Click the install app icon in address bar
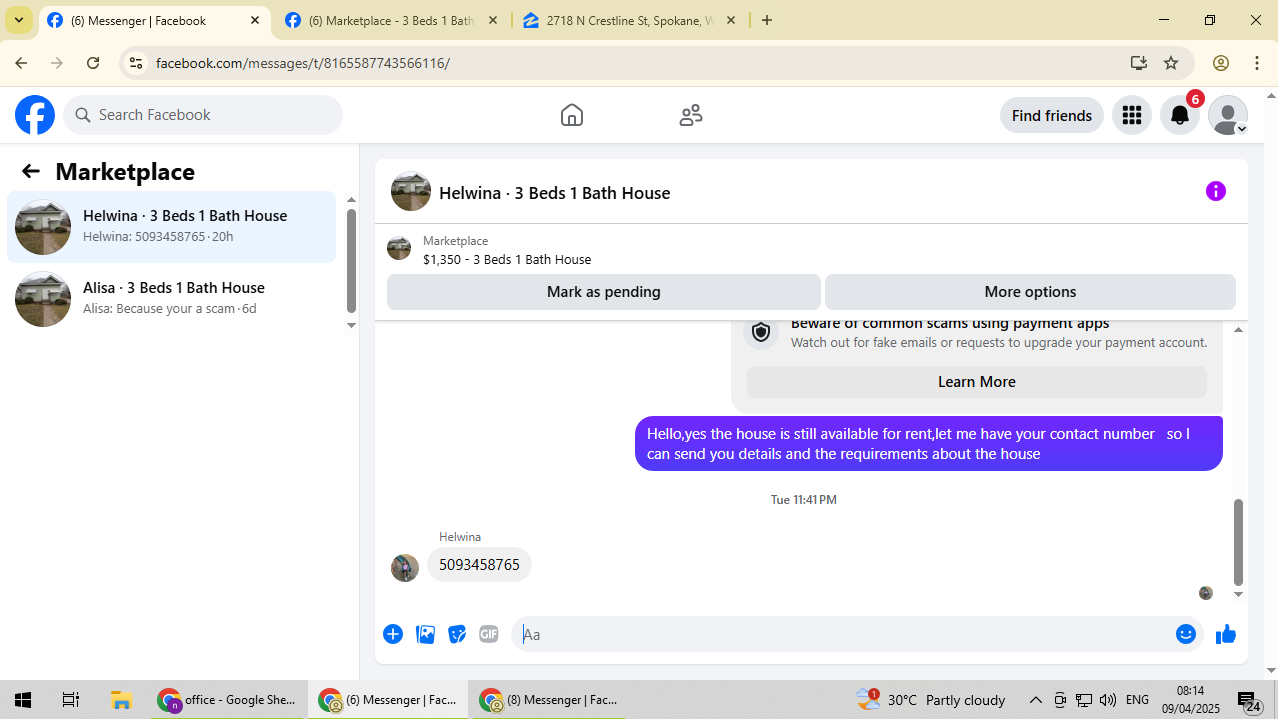Screen dimensions: 1278x719 point(1138,63)
